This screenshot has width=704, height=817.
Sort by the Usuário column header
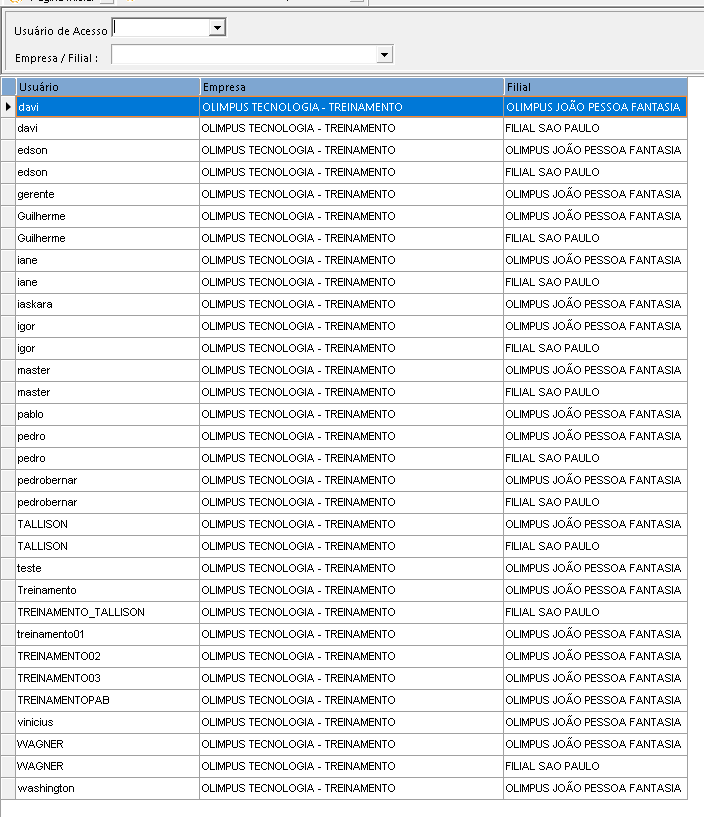(x=108, y=87)
